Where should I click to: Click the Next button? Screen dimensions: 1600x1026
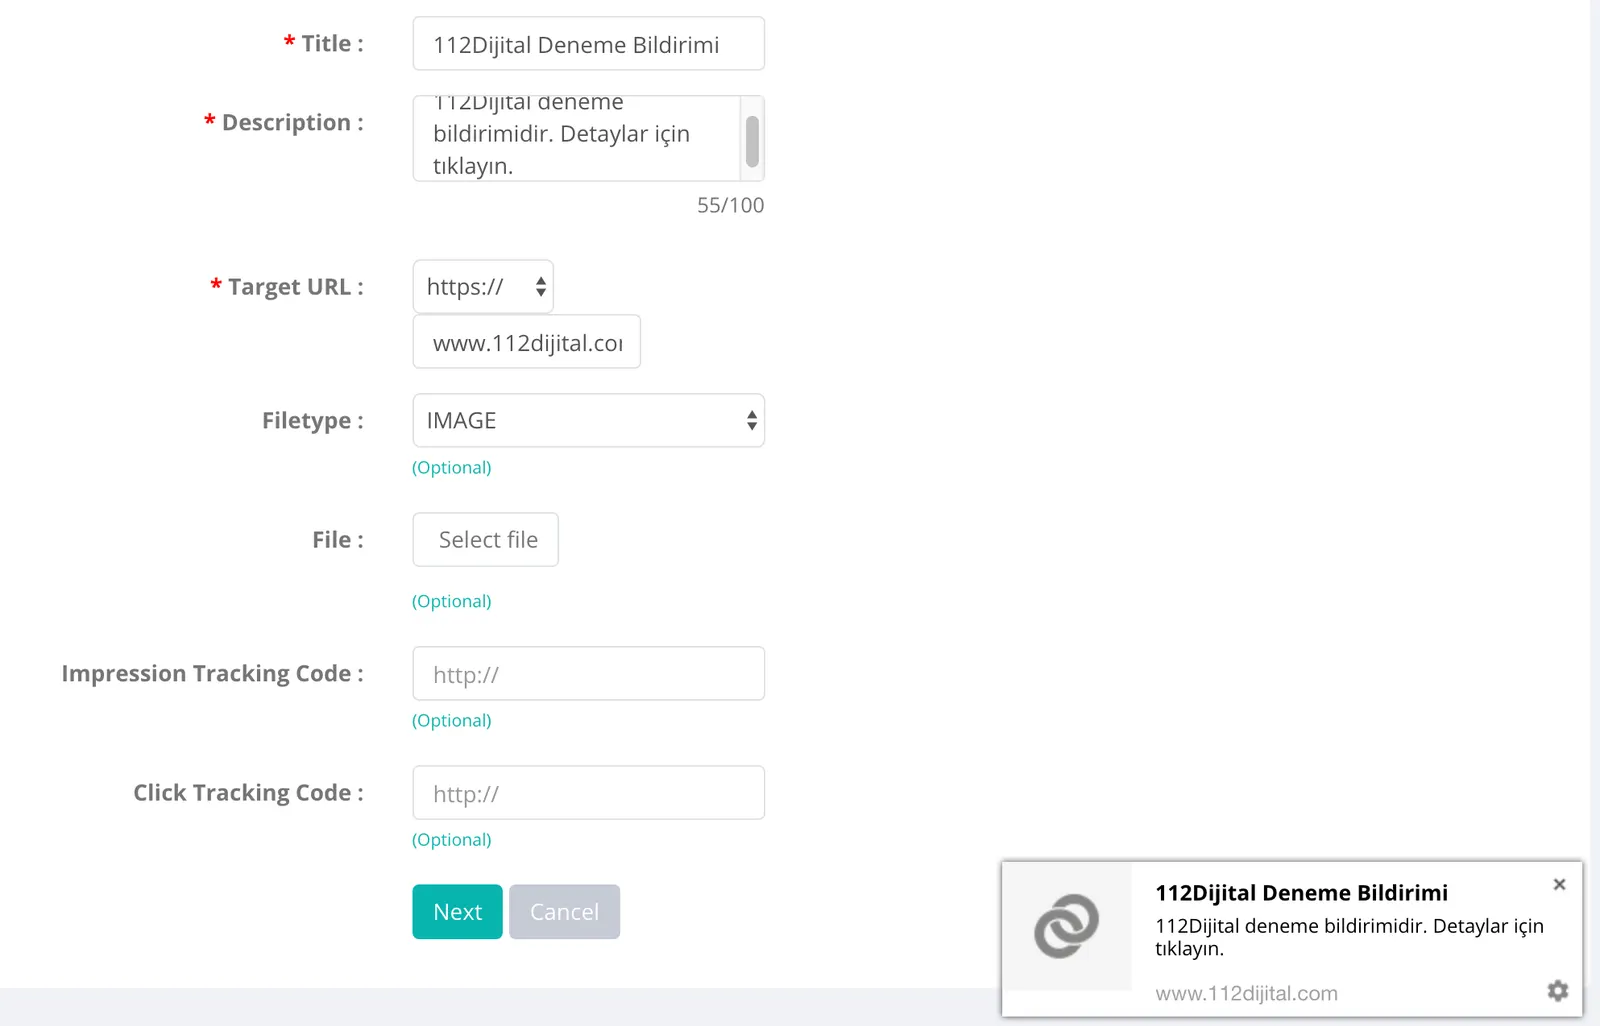(x=457, y=912)
